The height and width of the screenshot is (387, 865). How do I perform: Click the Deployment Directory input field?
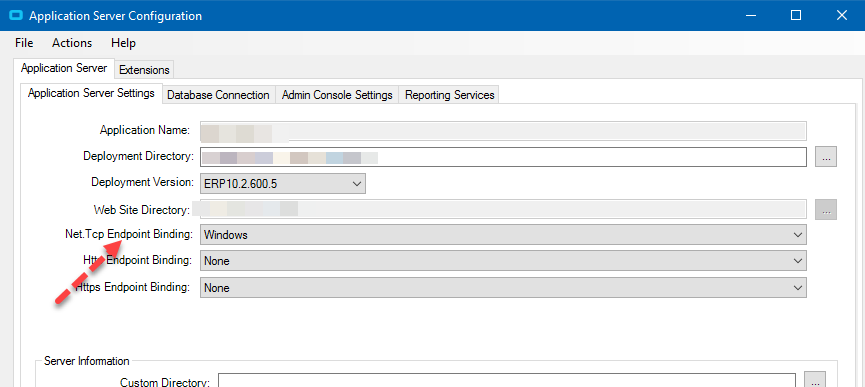pos(503,157)
